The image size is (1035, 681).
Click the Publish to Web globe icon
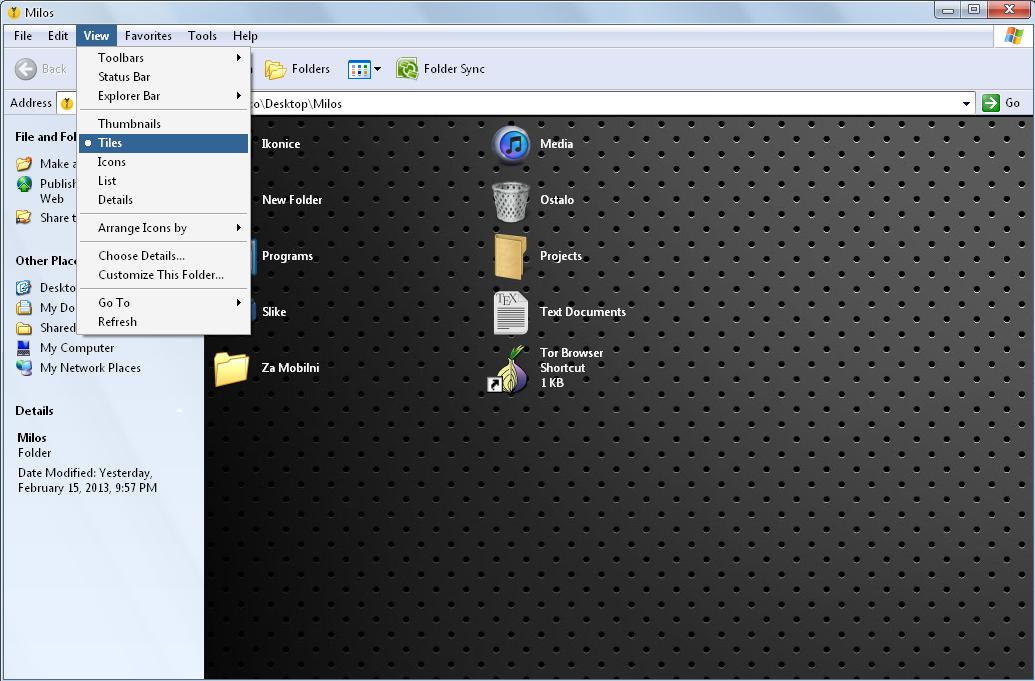point(24,184)
